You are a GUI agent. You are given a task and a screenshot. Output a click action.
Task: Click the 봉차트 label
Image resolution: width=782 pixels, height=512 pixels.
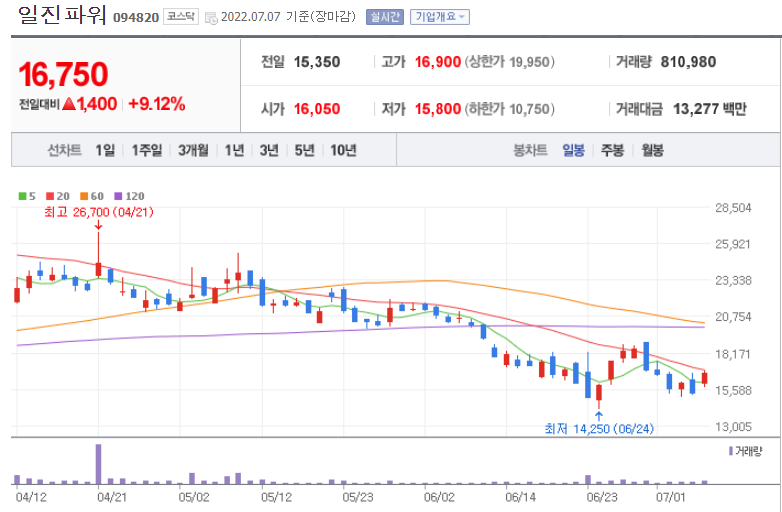click(531, 150)
